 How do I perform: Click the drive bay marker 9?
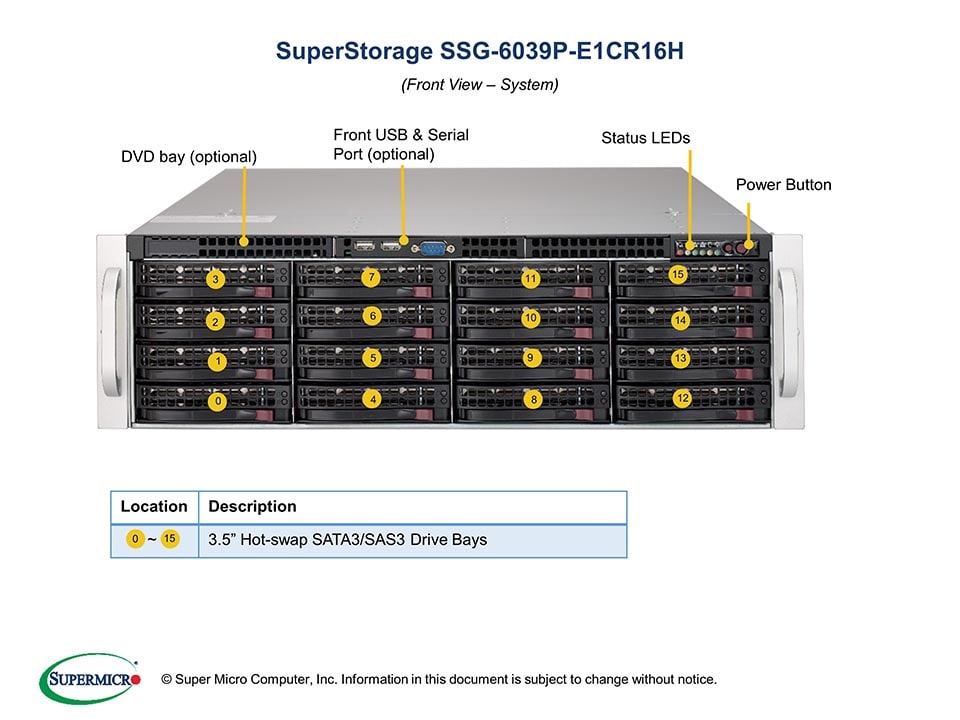pyautogui.click(x=531, y=357)
